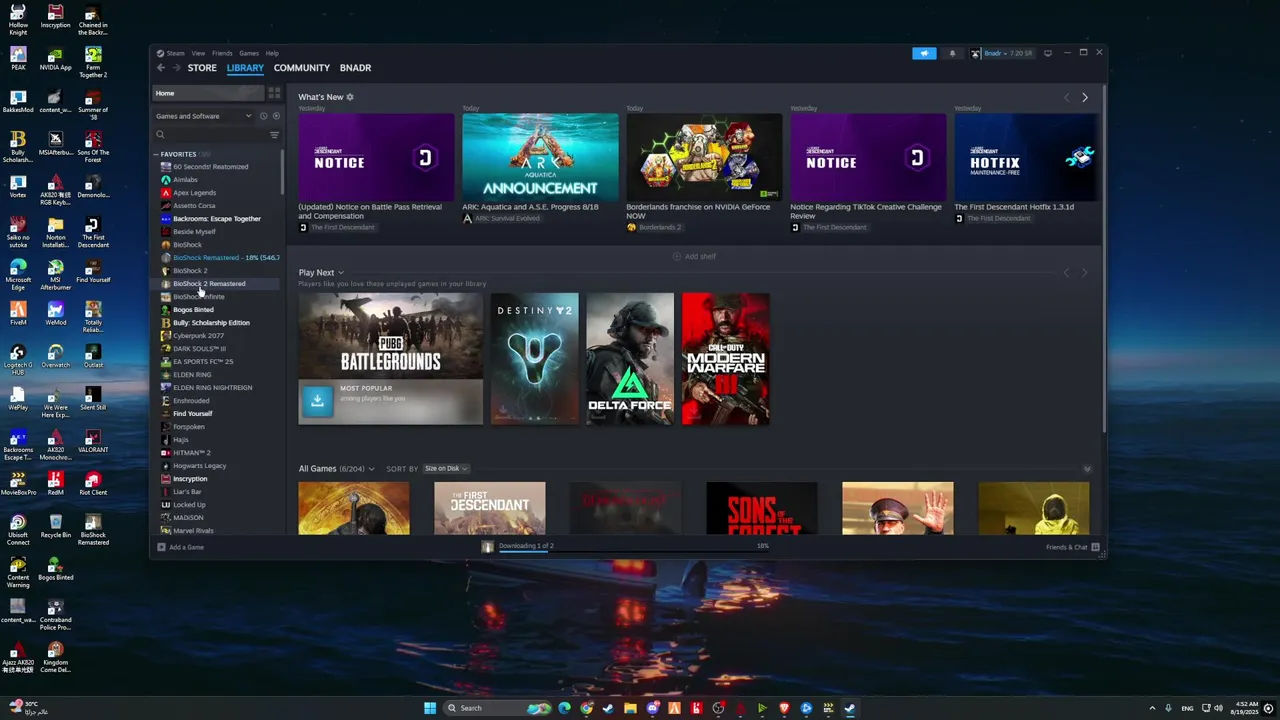The image size is (1280, 720).
Task: Switch library to grid collections view icon
Action: (274, 93)
